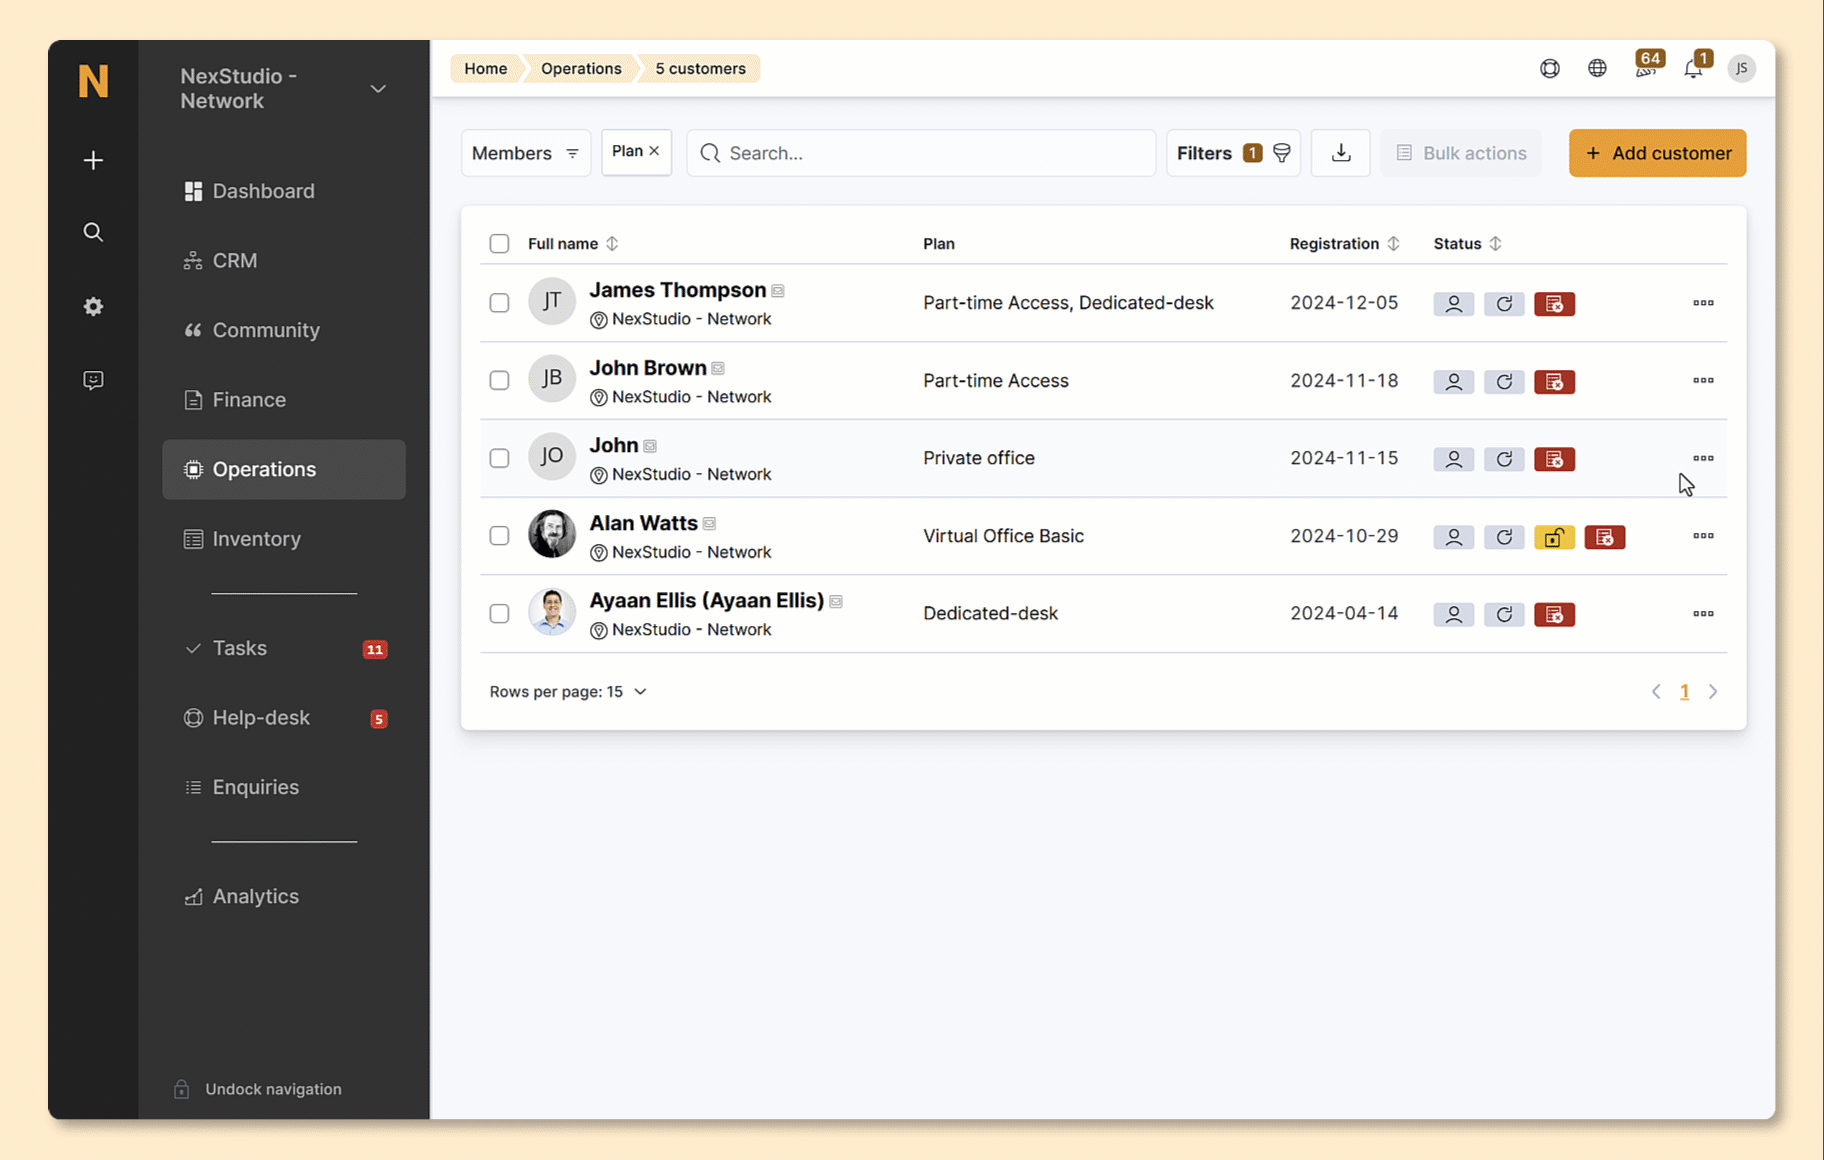
Task: Open the Members view dropdown
Action: point(525,153)
